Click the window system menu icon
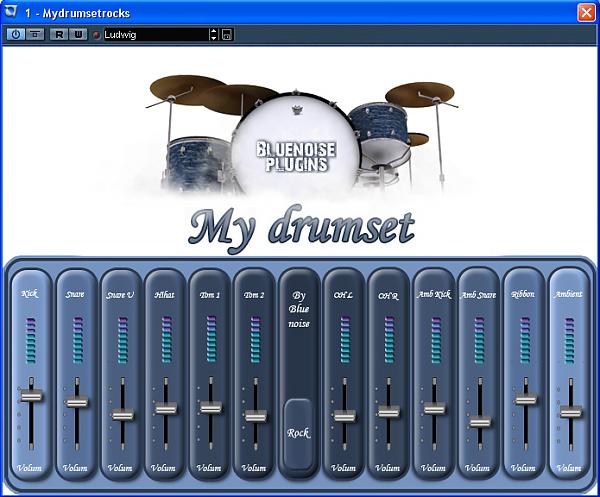Image resolution: width=600 pixels, height=497 pixels. (x=13, y=12)
